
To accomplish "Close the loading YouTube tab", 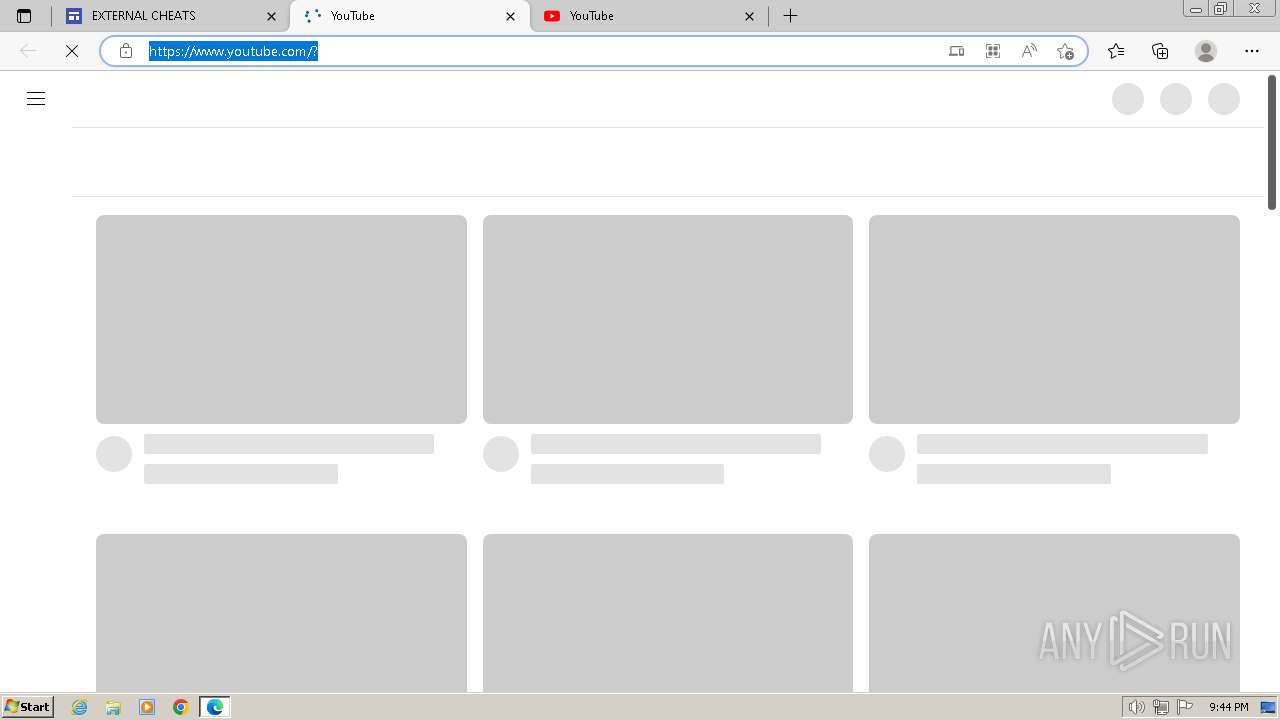I will (511, 16).
